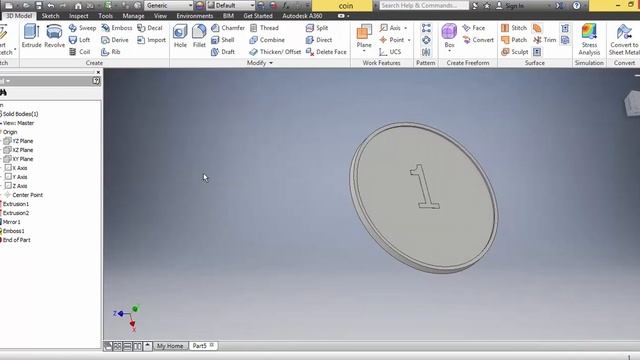The width and height of the screenshot is (640, 360).
Task: Use the Derive command
Action: click(115, 40)
